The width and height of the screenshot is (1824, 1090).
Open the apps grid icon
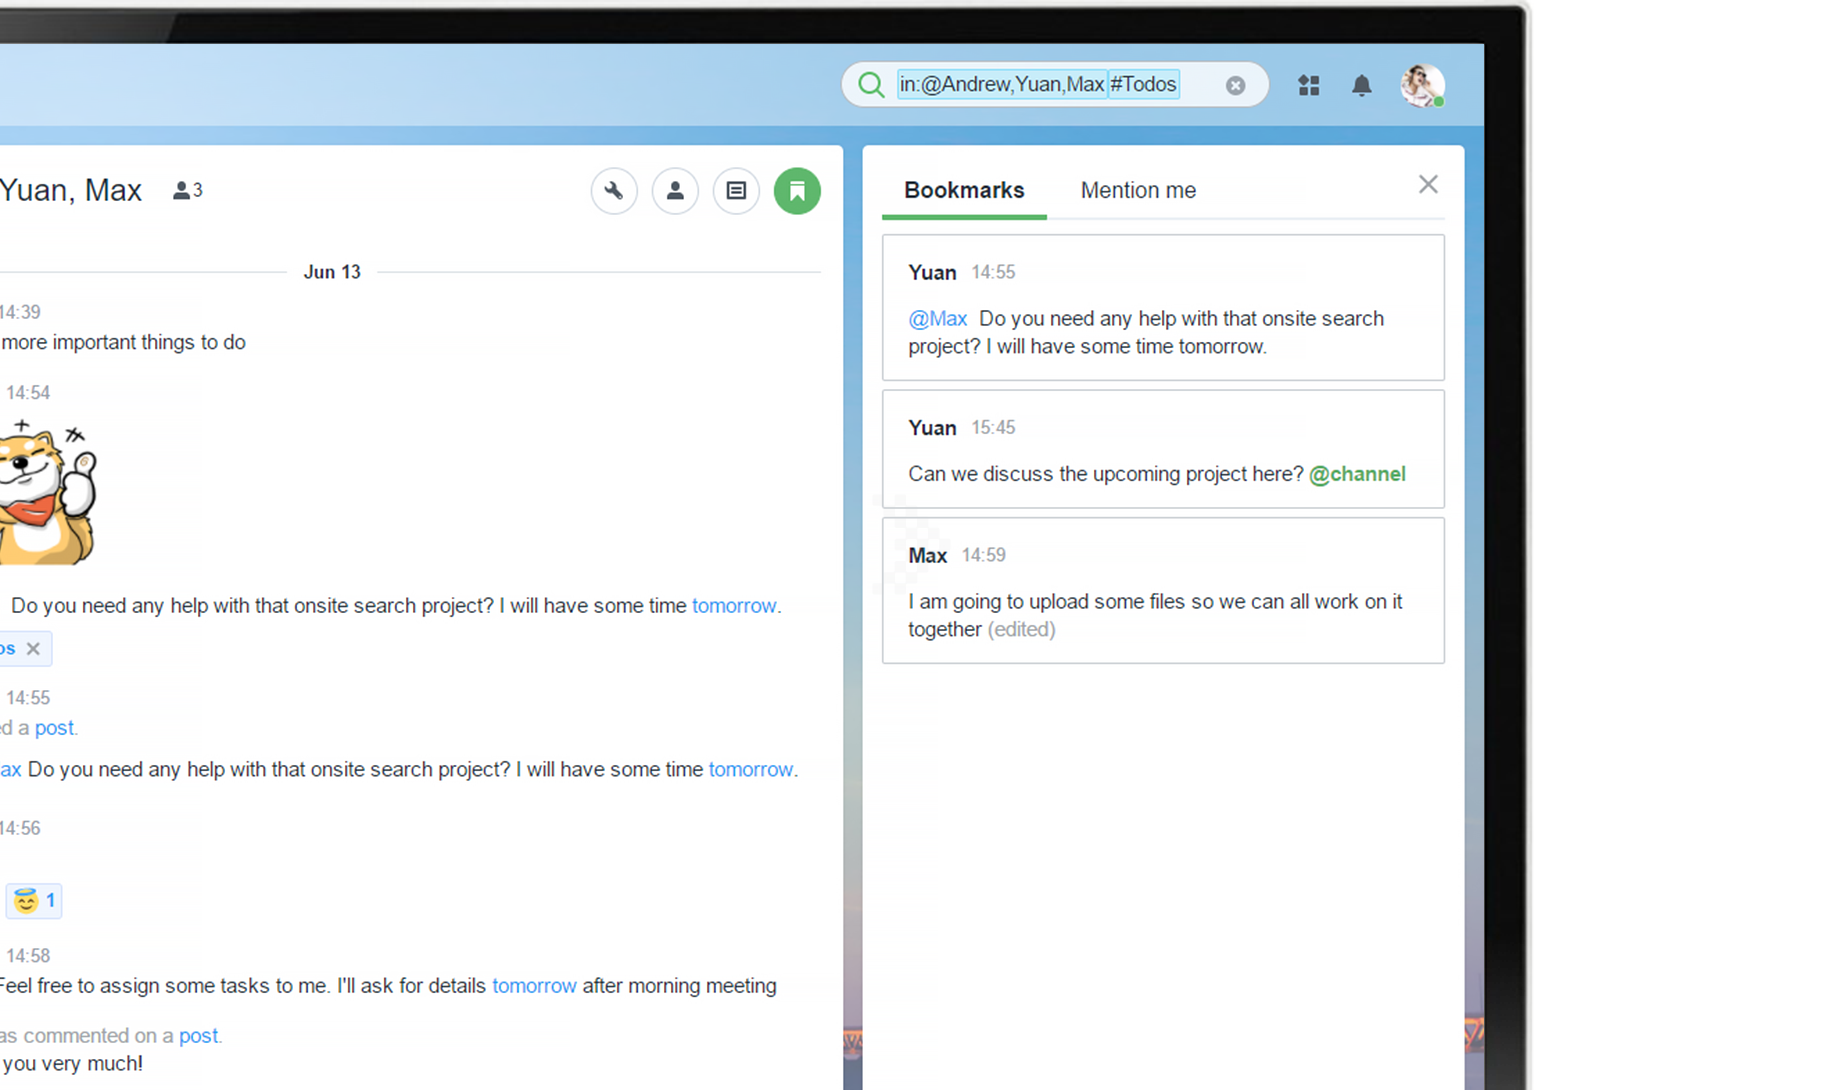(1308, 85)
